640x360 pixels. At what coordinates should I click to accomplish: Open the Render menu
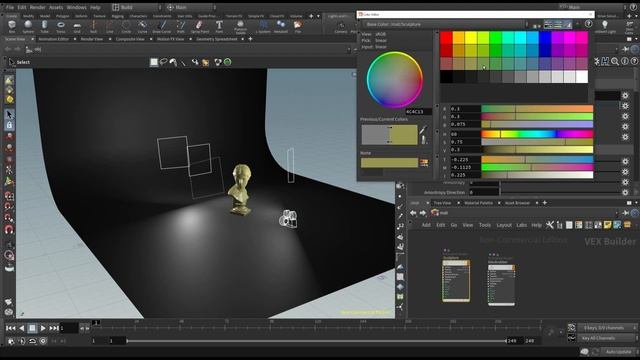click(38, 7)
